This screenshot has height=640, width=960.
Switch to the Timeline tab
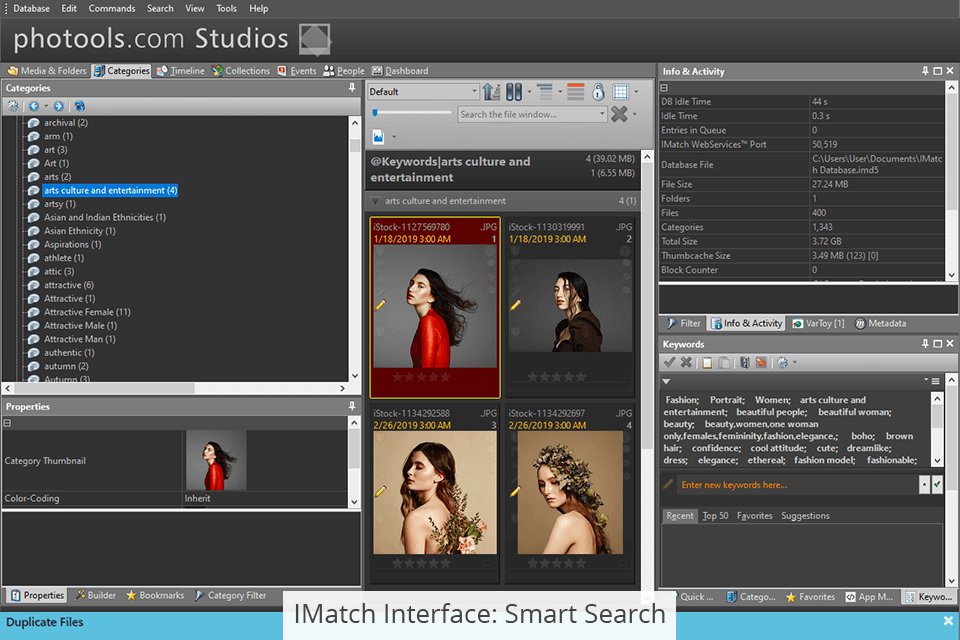181,70
